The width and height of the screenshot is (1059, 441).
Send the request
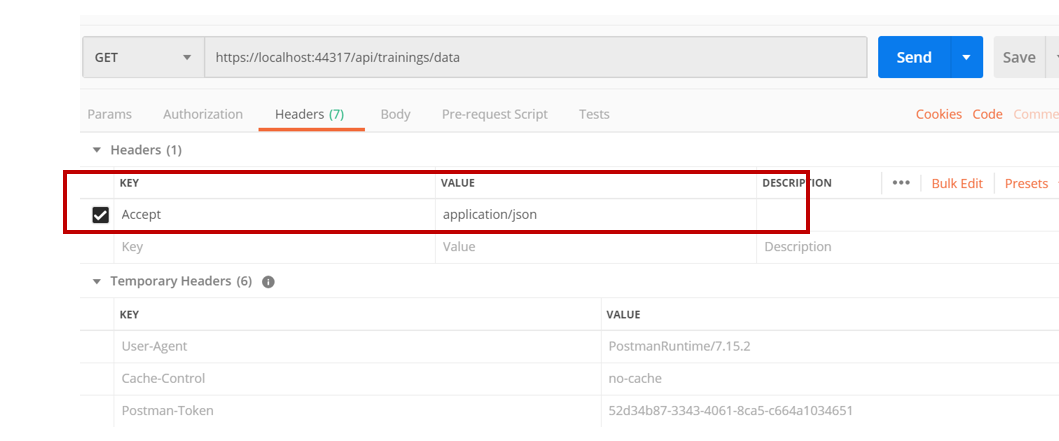(914, 57)
